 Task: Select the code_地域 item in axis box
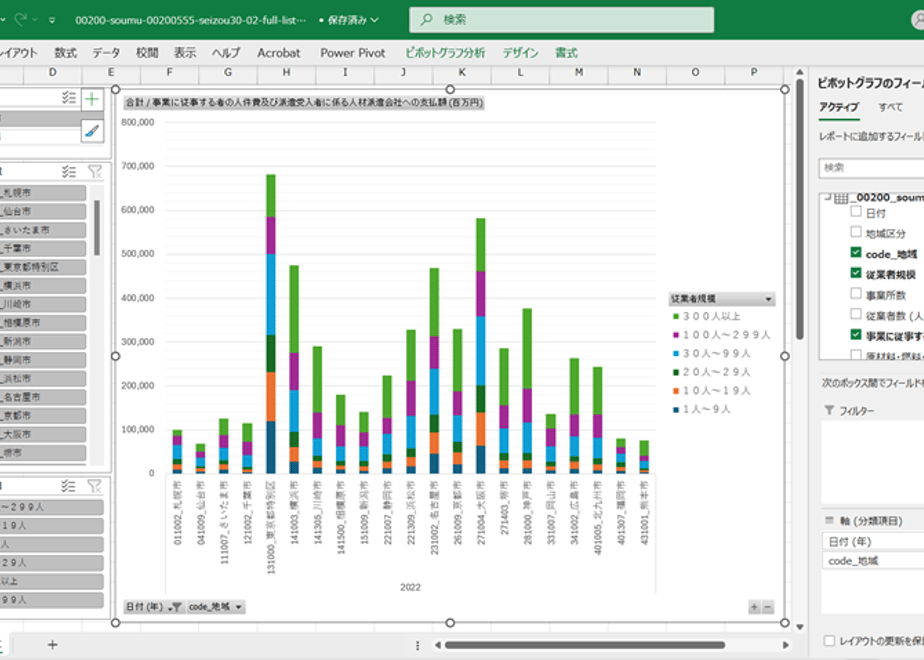click(x=873, y=560)
